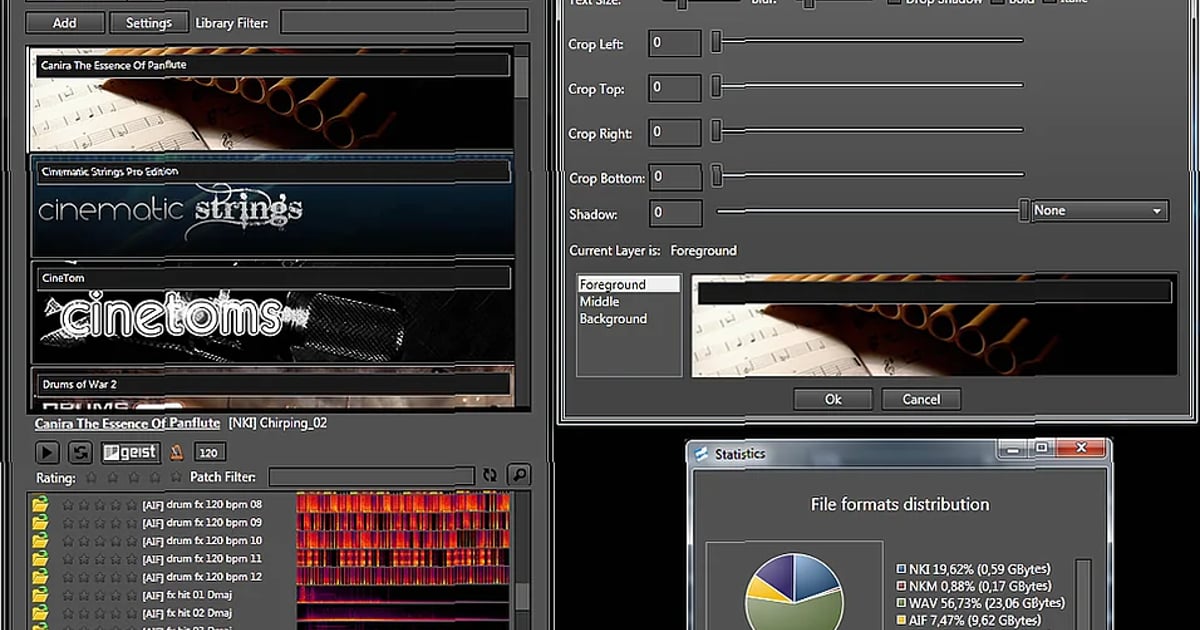Click the Add library button

pyautogui.click(x=64, y=22)
